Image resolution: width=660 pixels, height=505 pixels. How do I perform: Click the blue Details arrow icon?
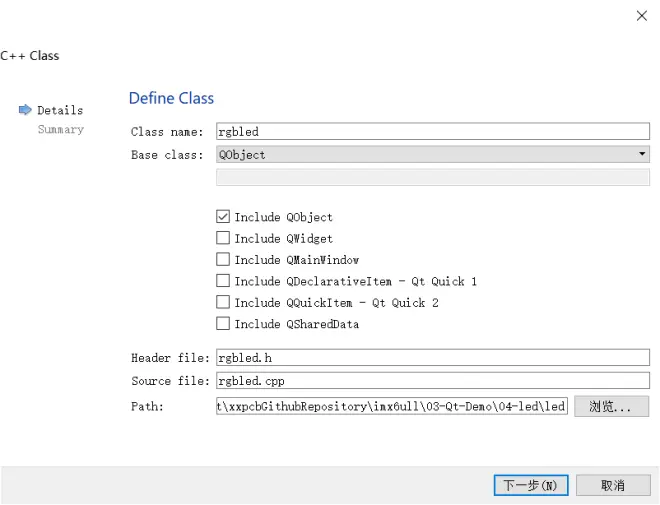pos(25,110)
